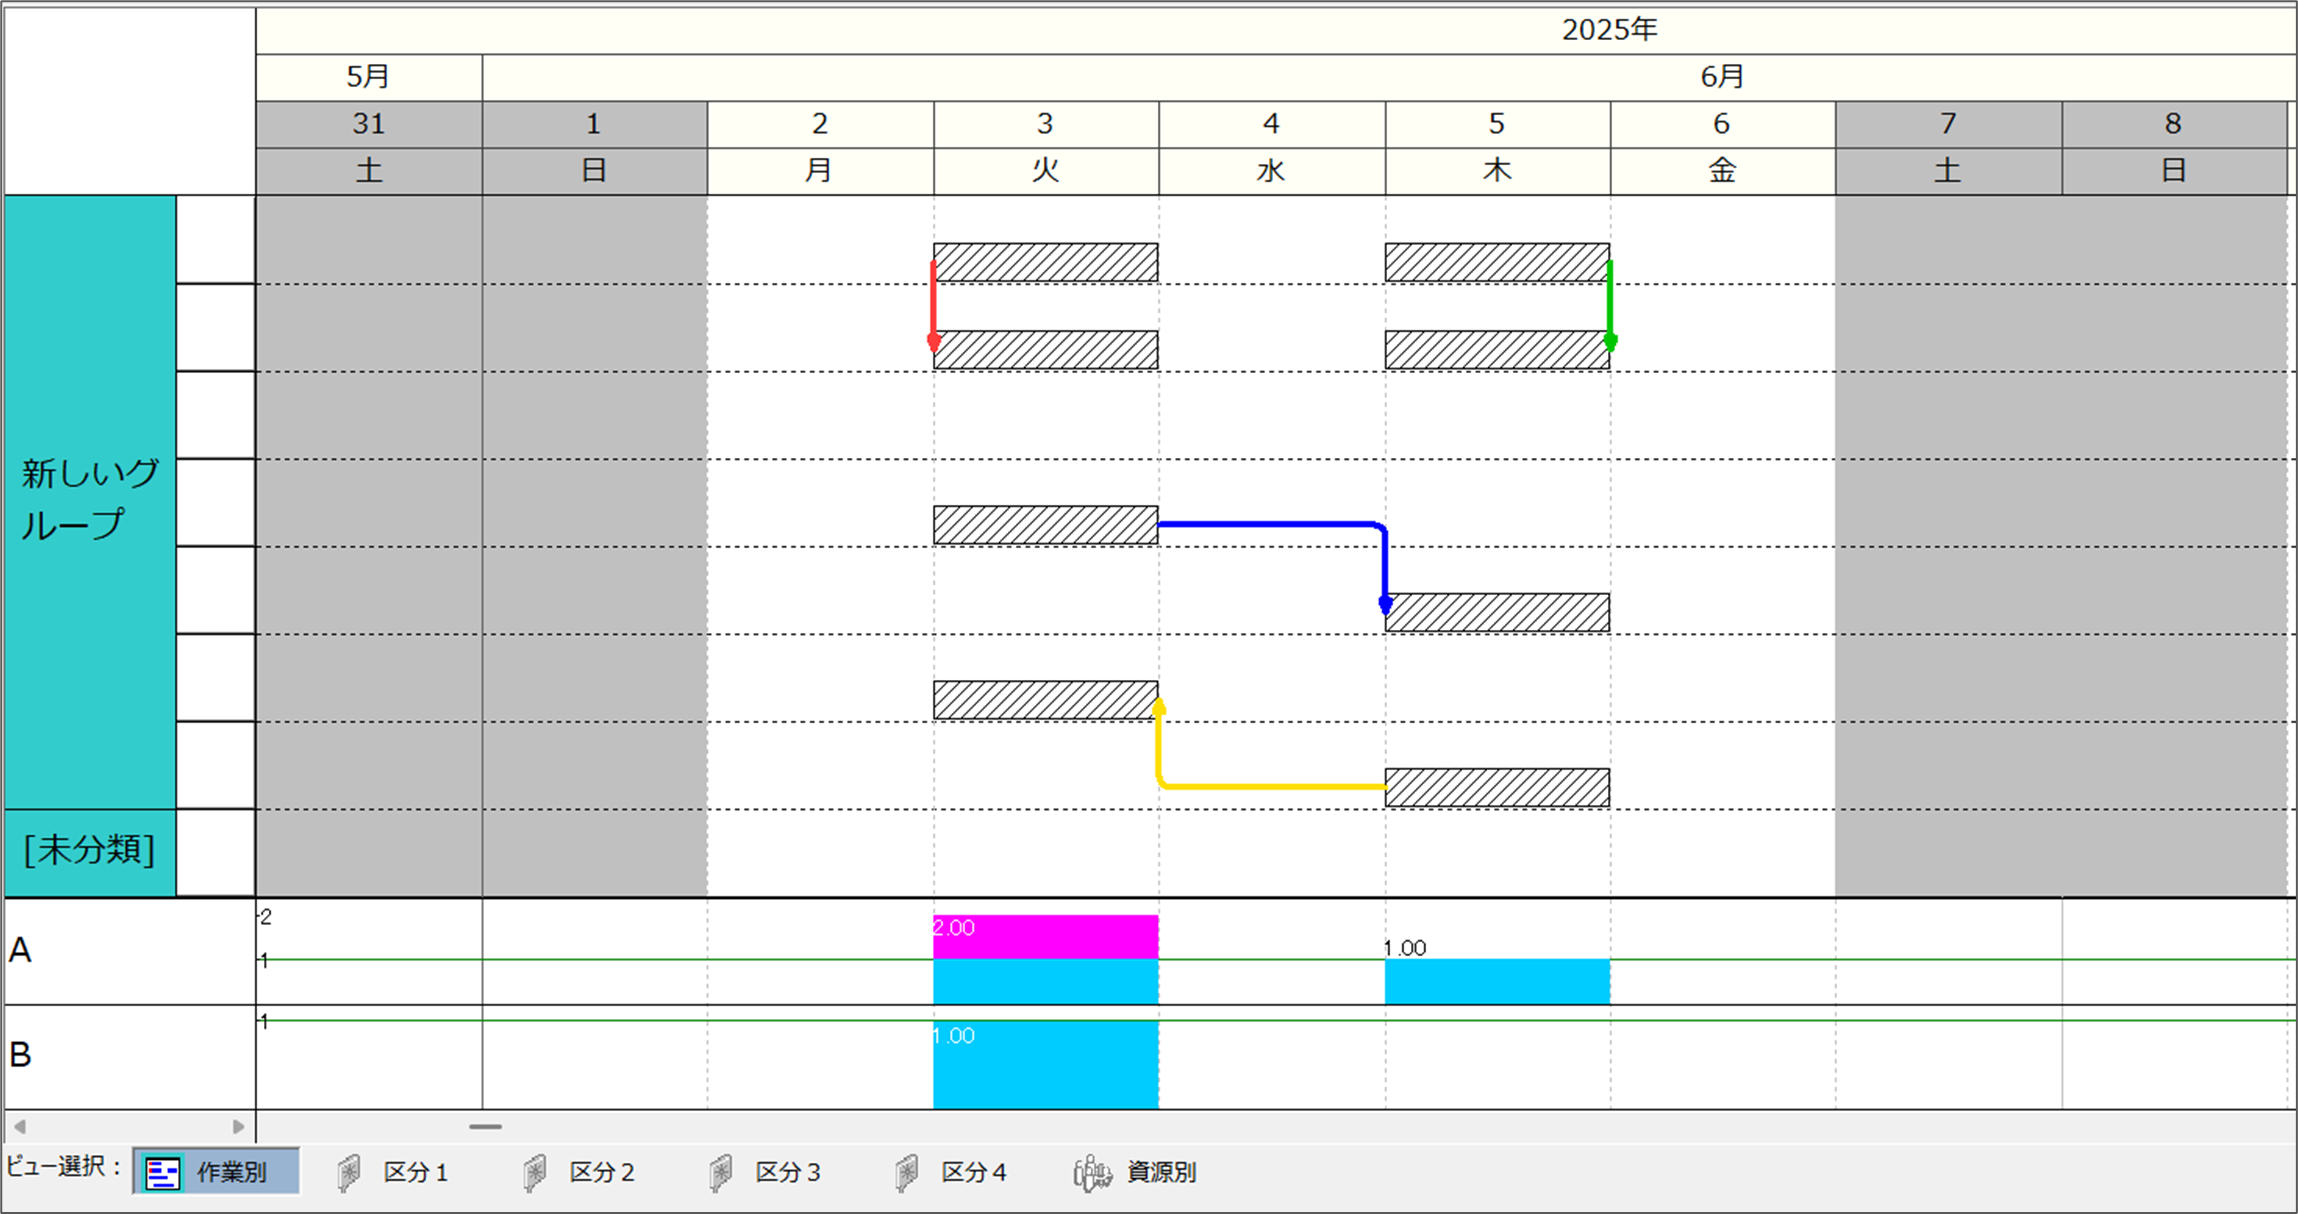This screenshot has height=1214, width=2298.
Task: Open the 資源別 resource view icon
Action: click(1092, 1172)
